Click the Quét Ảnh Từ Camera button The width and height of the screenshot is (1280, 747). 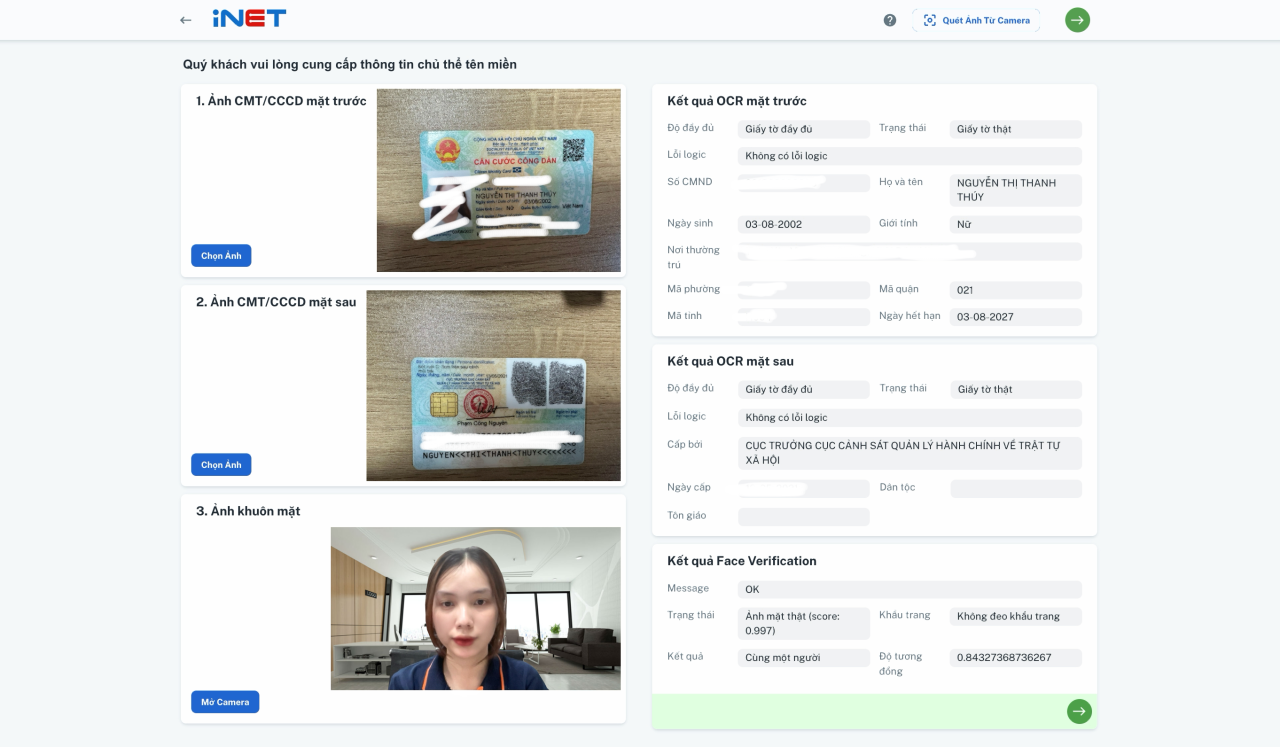click(x=976, y=20)
